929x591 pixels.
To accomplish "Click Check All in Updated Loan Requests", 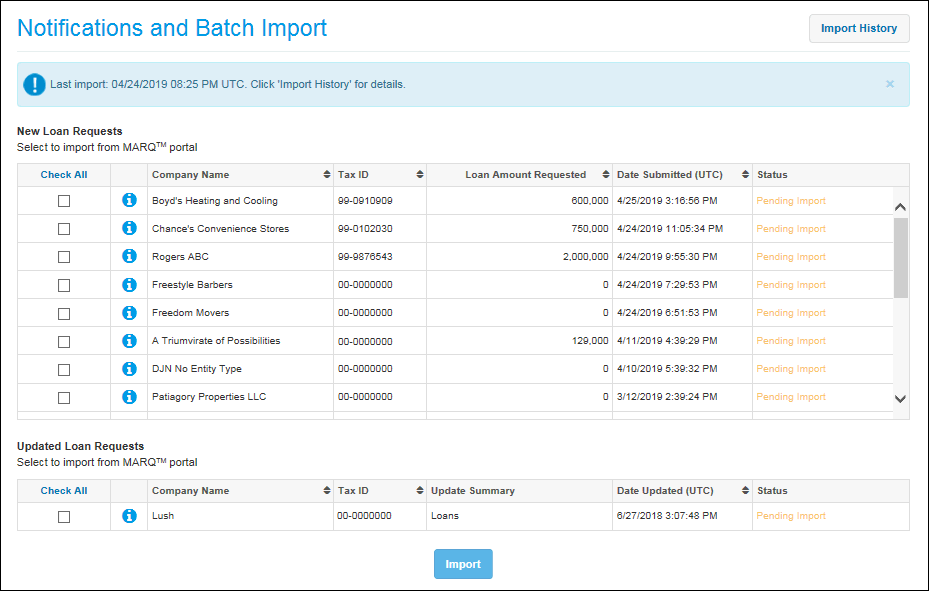I will click(64, 491).
